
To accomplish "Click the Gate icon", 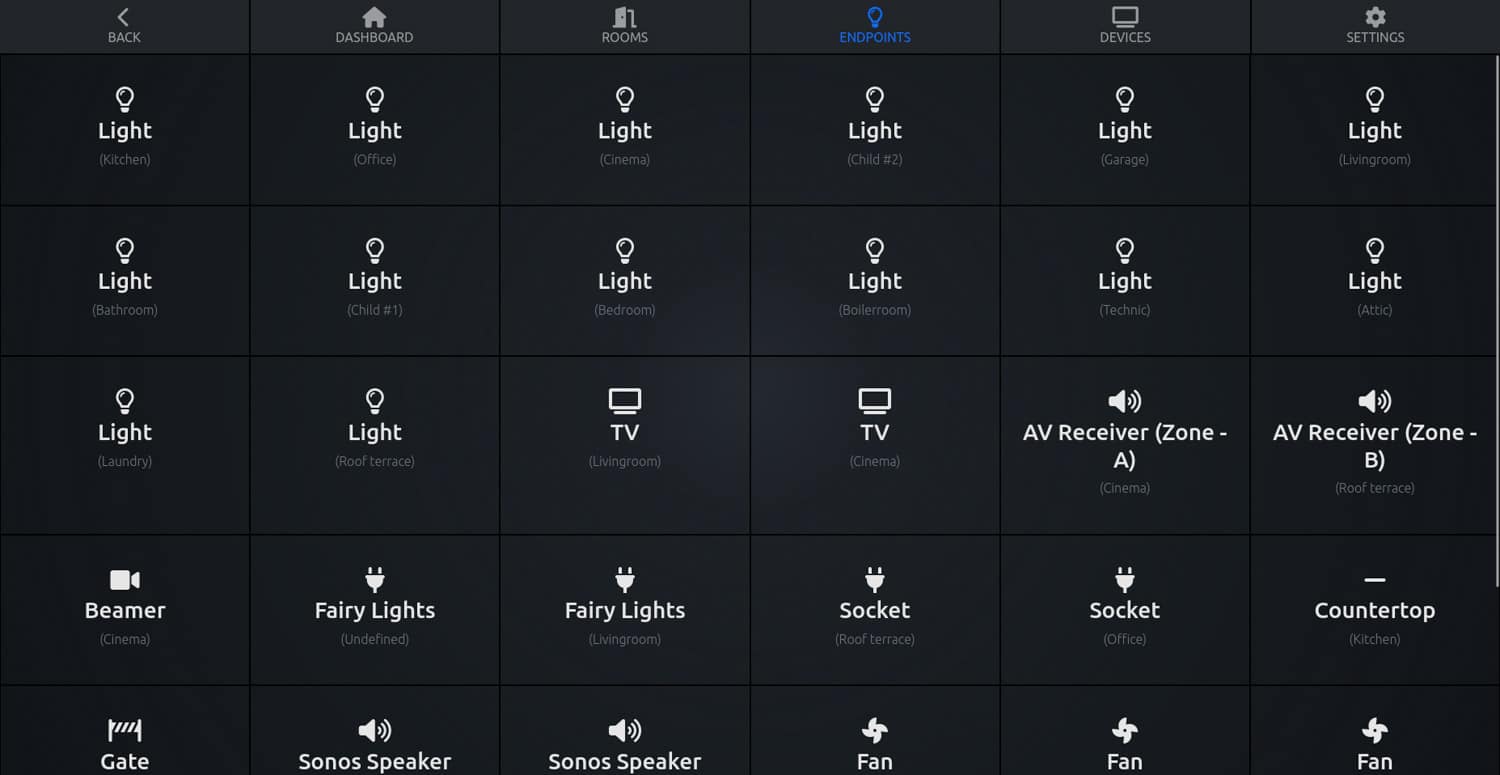I will (x=125, y=730).
